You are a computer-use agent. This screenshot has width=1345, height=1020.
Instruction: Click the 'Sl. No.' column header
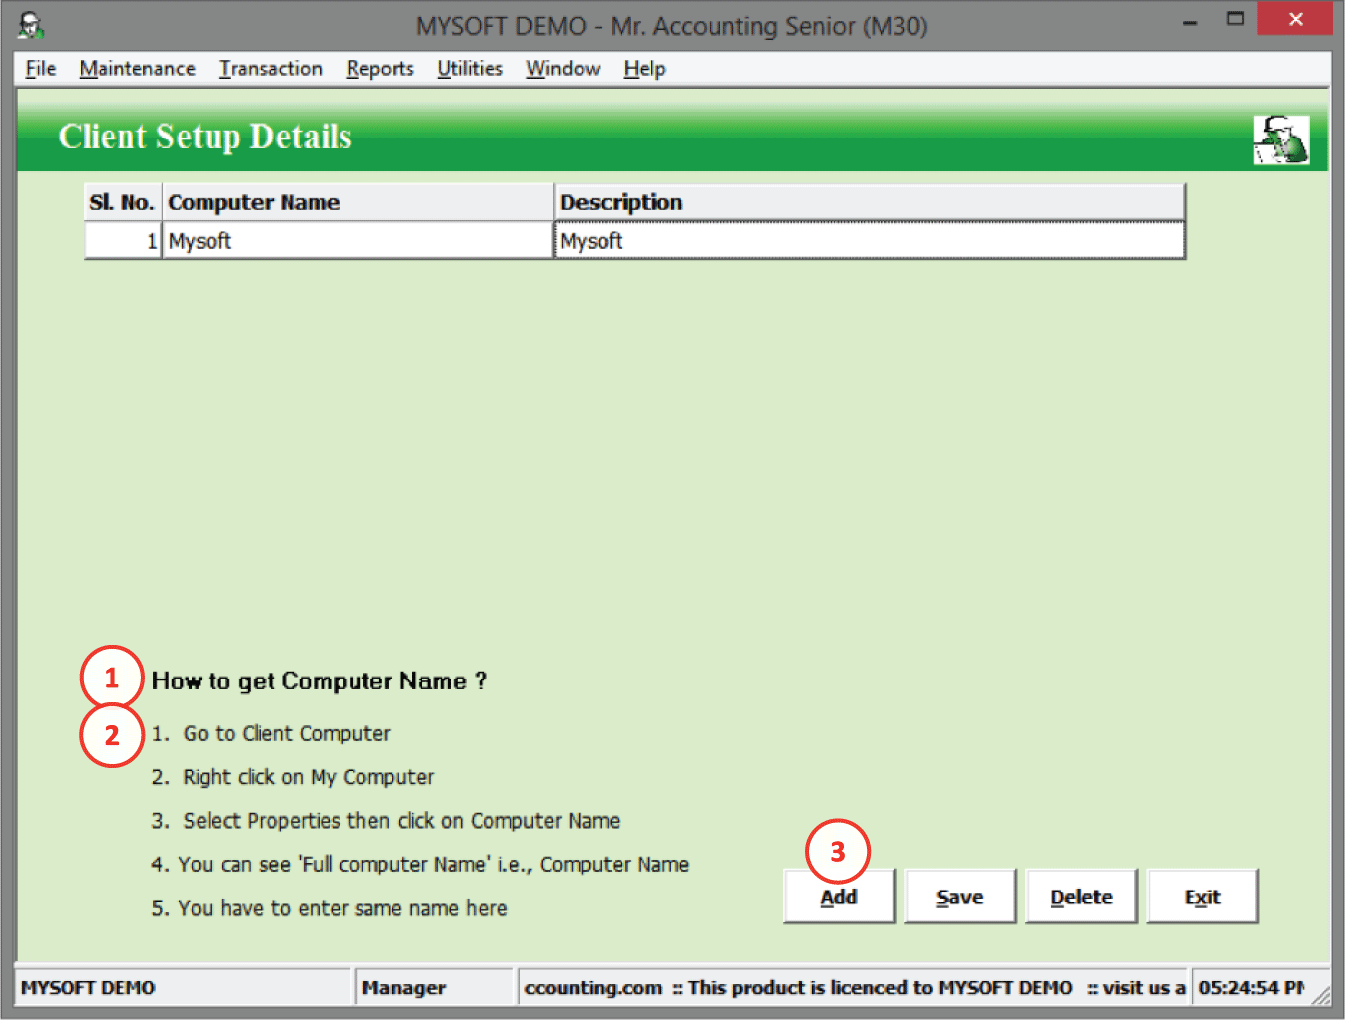point(123,202)
